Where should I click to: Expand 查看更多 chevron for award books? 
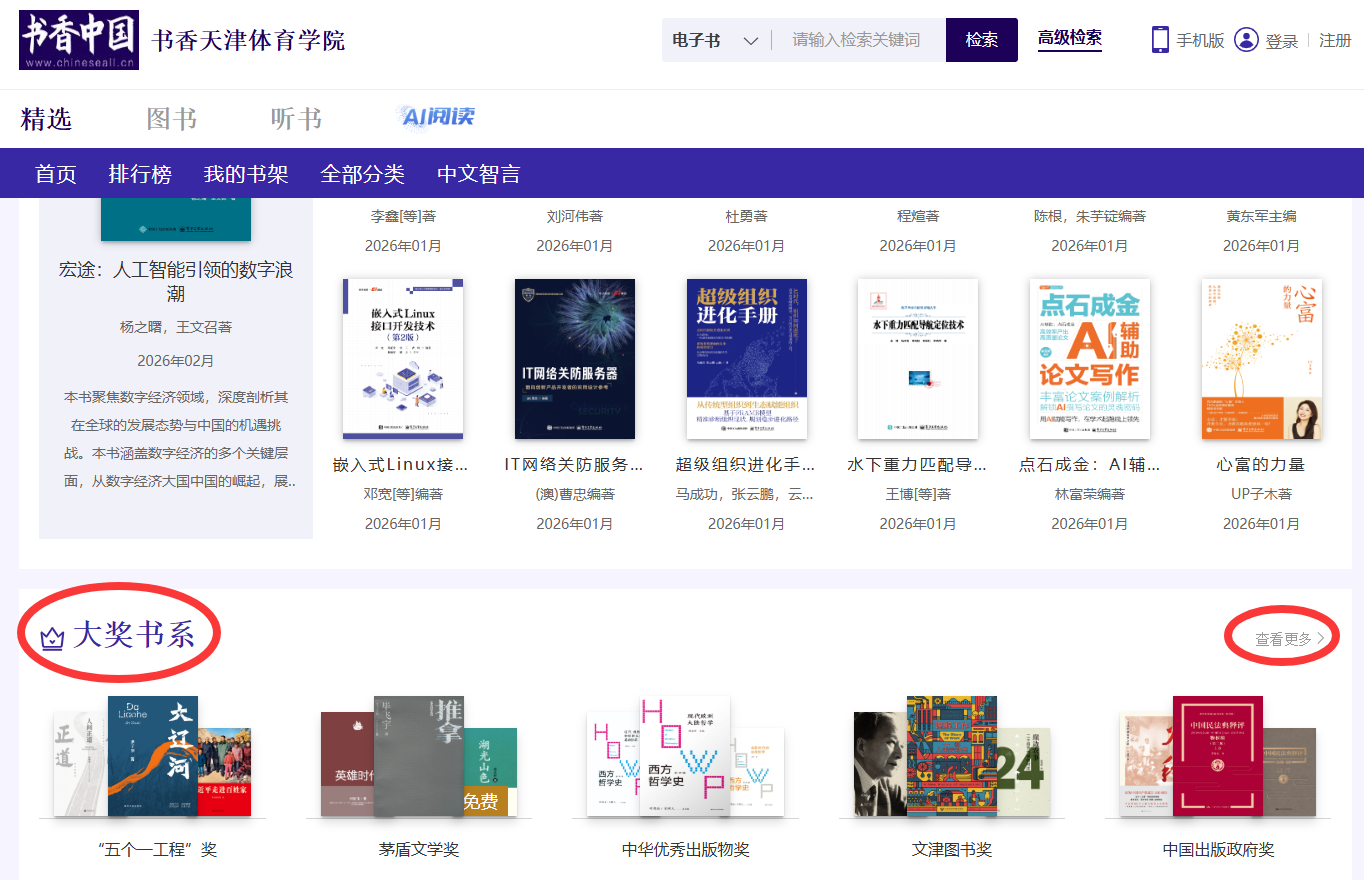(1321, 639)
